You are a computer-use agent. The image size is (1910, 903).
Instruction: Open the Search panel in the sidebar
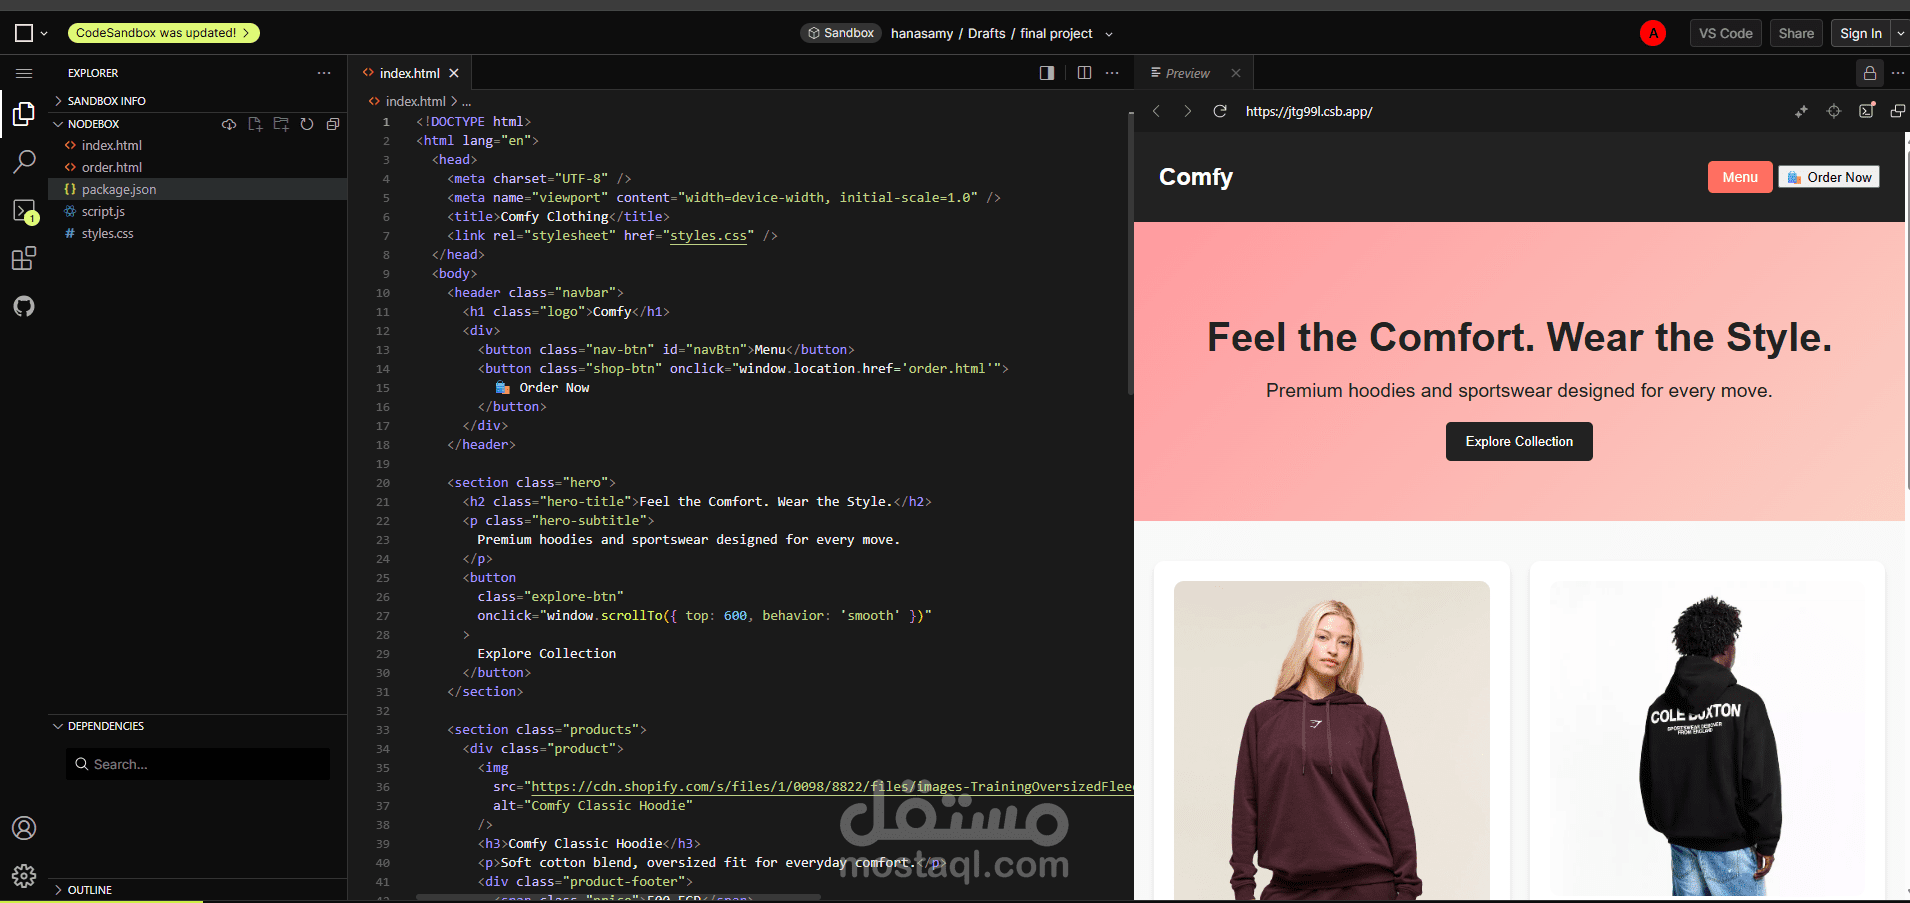pos(24,162)
